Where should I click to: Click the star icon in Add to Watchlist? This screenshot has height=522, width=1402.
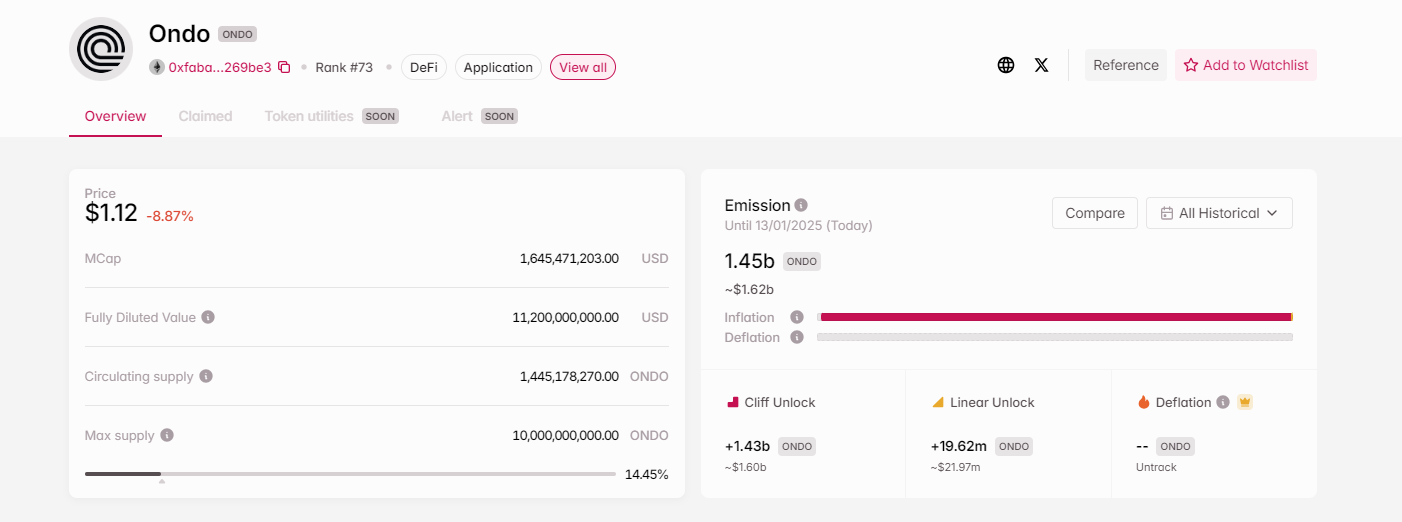1190,65
